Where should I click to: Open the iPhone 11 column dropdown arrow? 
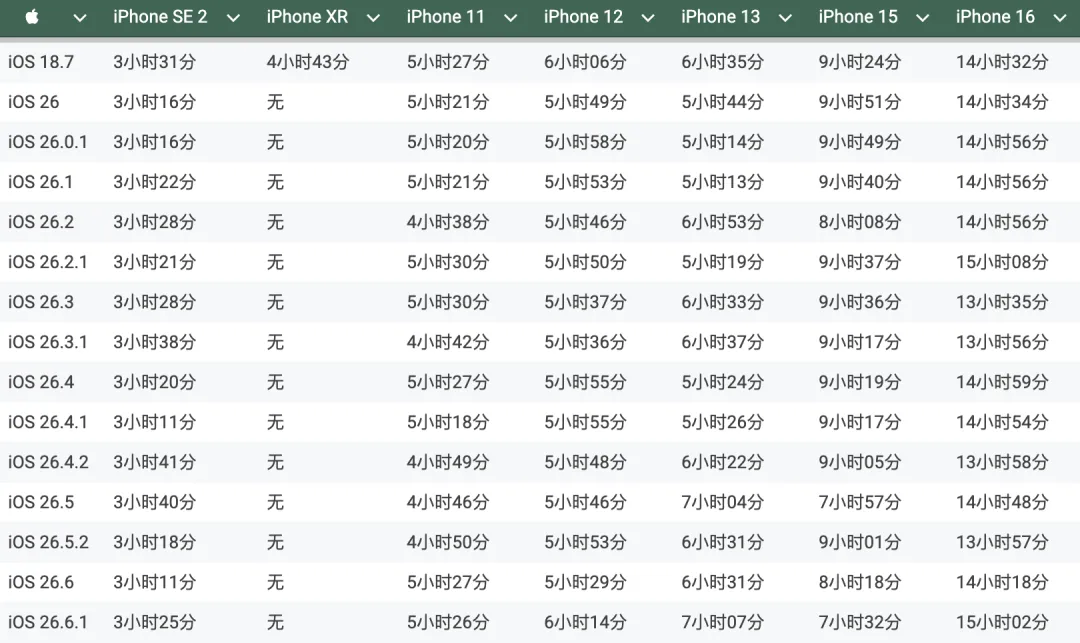click(x=510, y=18)
